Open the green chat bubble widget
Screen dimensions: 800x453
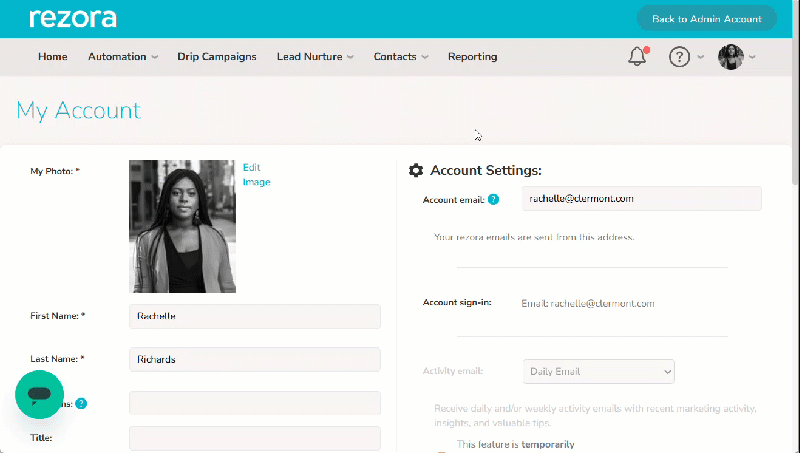click(x=39, y=394)
